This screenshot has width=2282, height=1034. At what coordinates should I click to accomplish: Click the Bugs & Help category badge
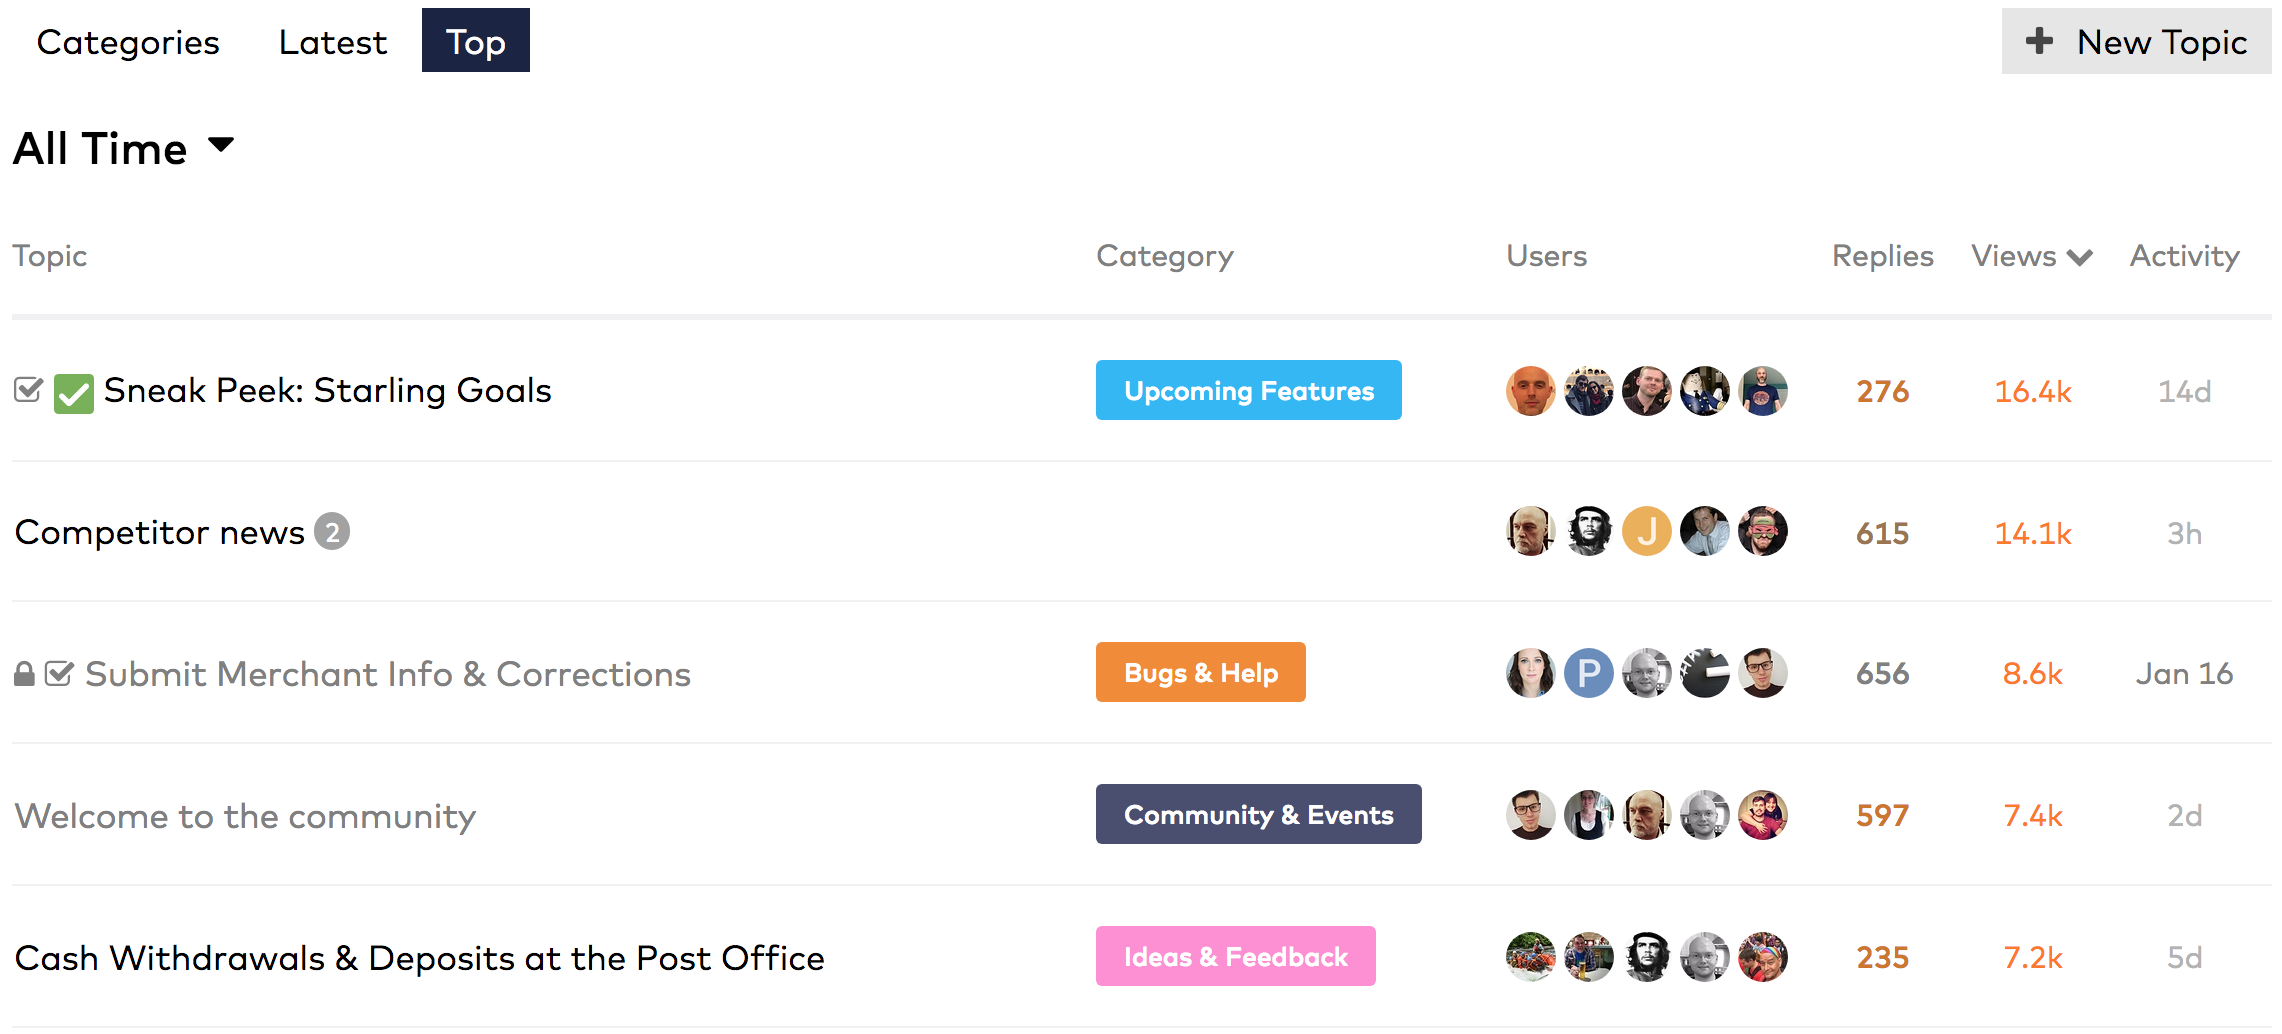[x=1200, y=673]
